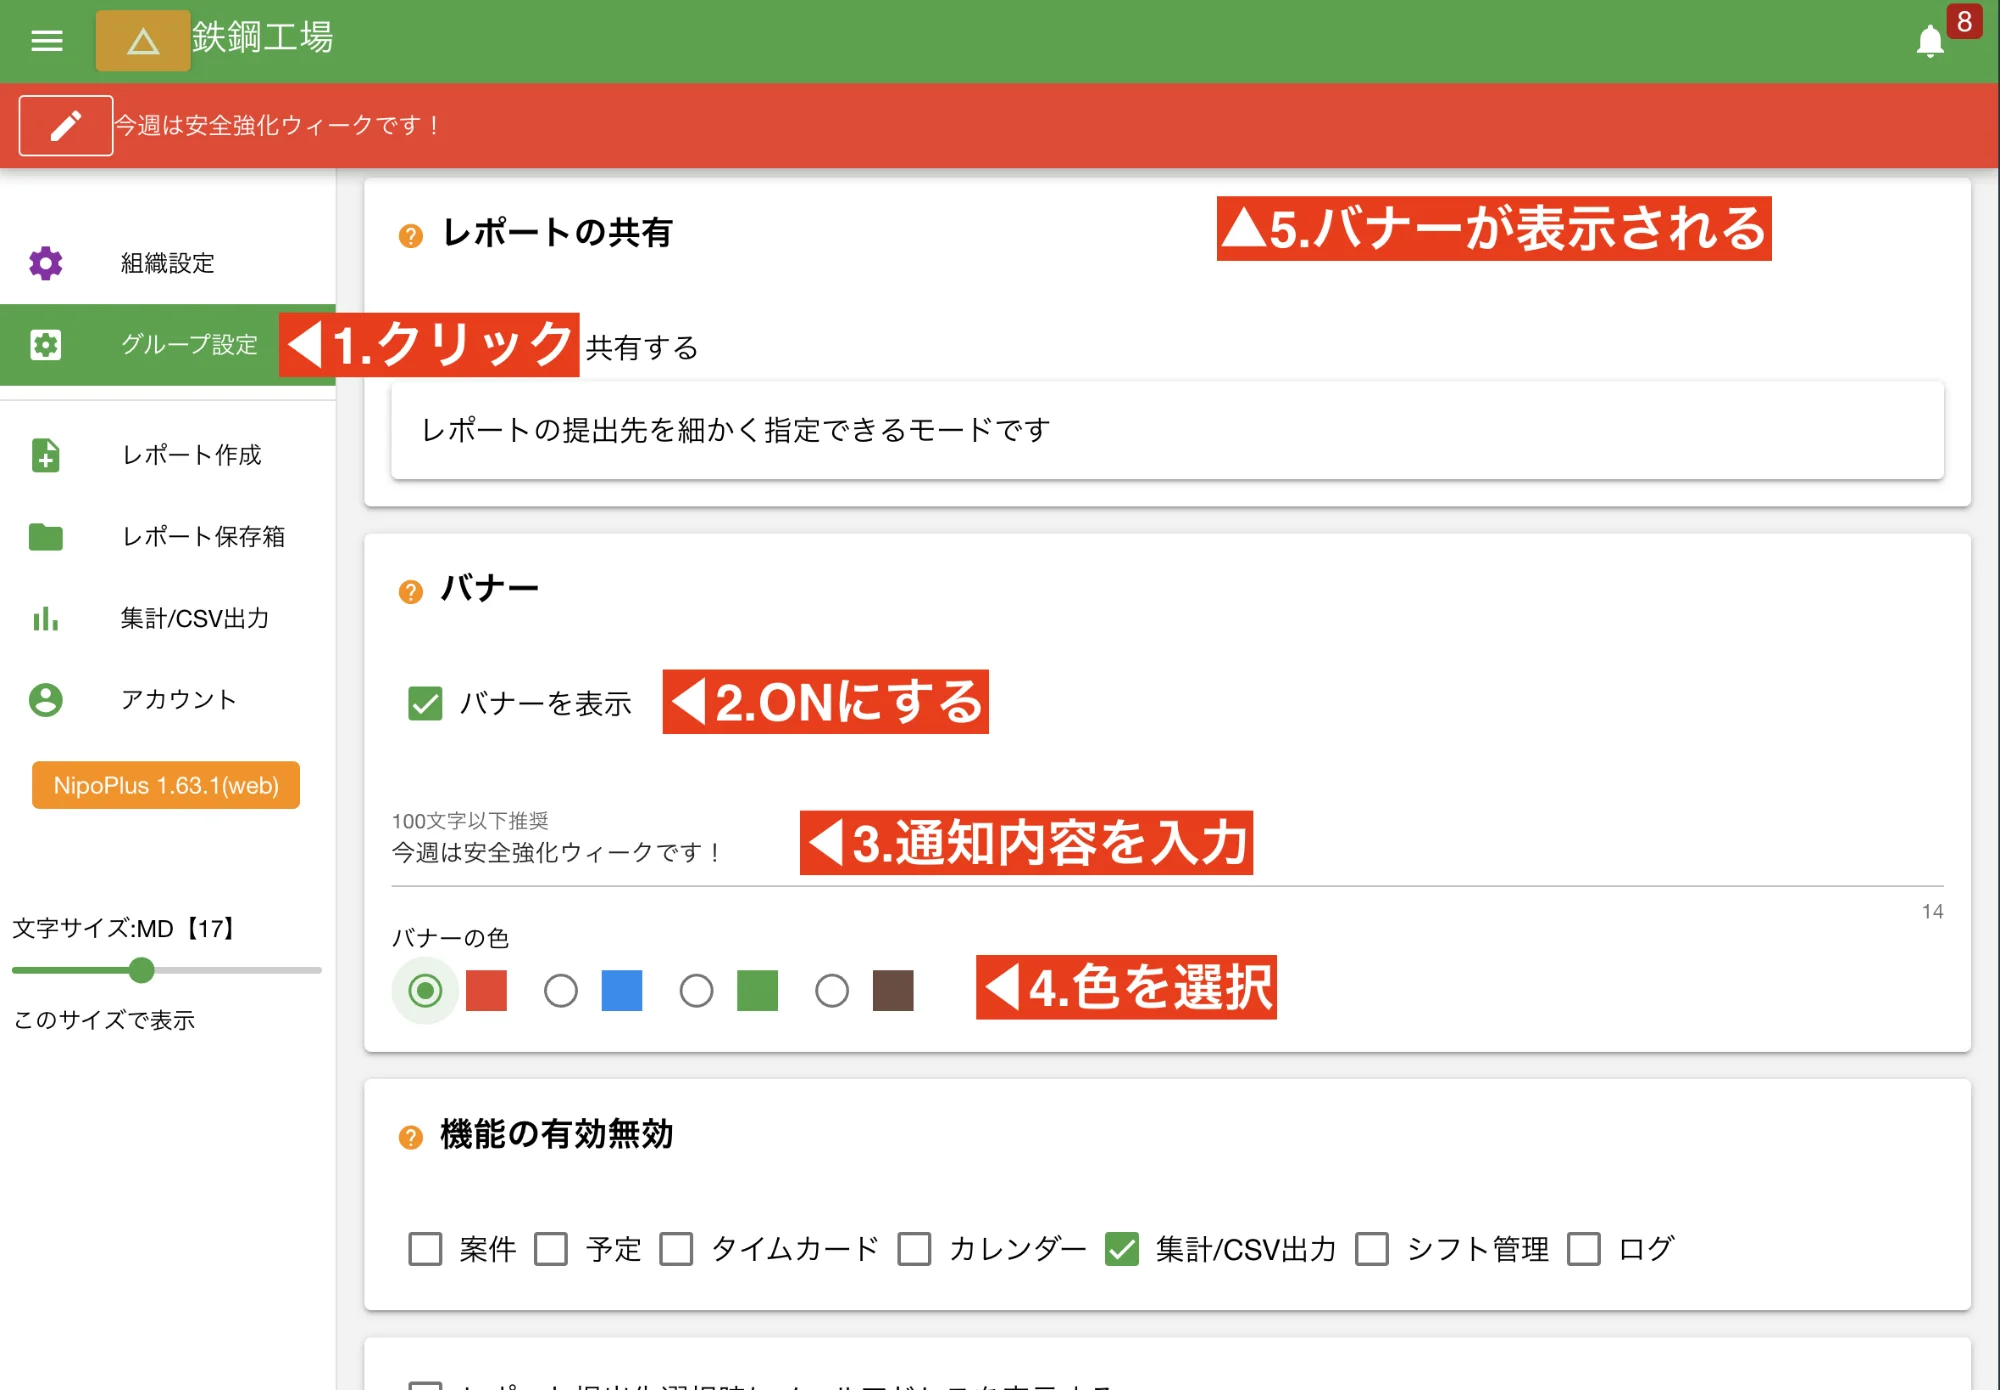The width and height of the screenshot is (2000, 1390).
Task: Select 組織設定 in the sidebar menu
Action: [x=165, y=263]
